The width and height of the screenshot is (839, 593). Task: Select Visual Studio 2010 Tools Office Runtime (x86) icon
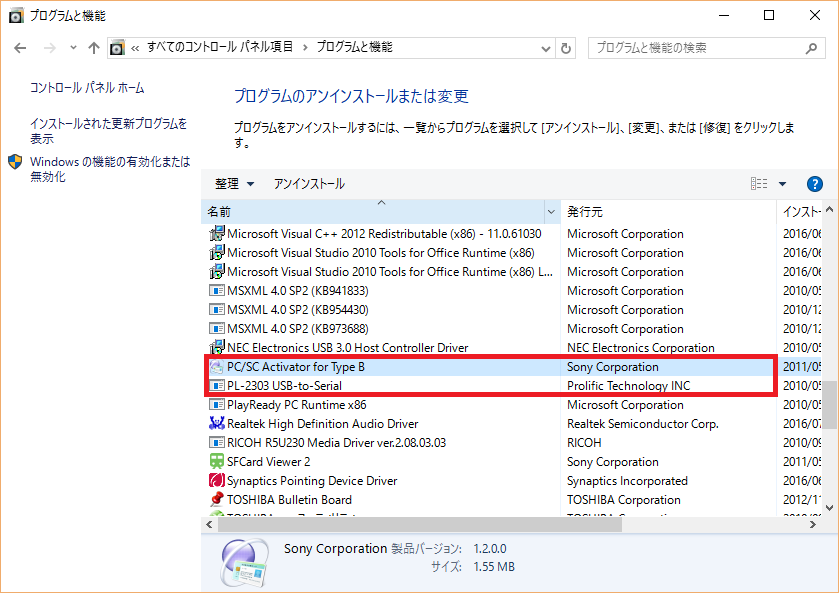[x=217, y=253]
